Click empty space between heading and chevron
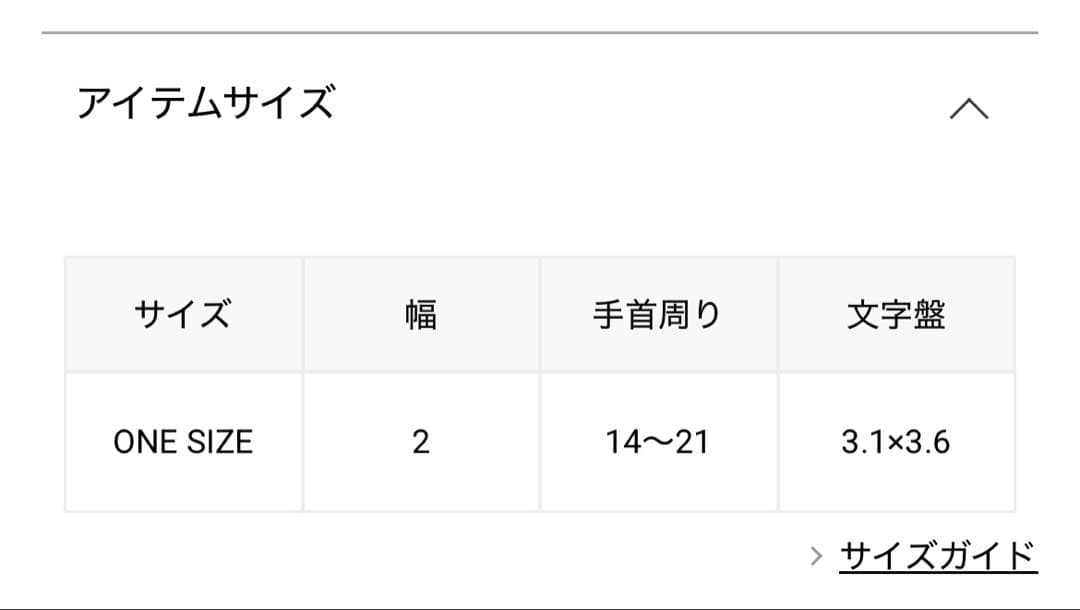The width and height of the screenshot is (1080, 610). point(640,106)
